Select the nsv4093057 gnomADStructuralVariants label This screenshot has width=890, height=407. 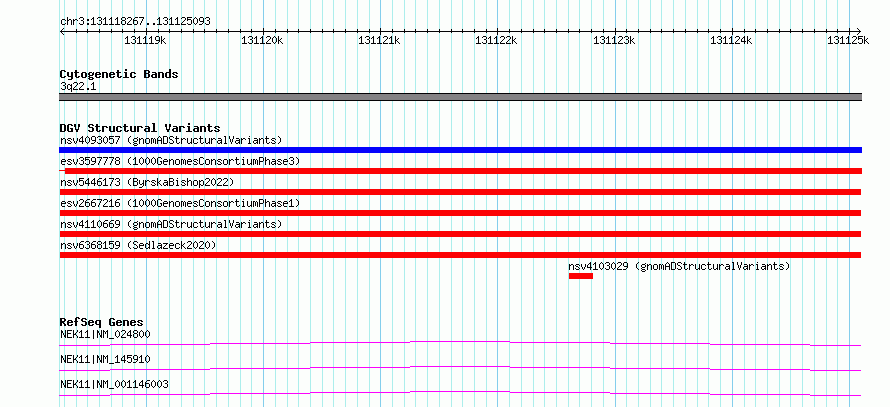[x=171, y=140]
